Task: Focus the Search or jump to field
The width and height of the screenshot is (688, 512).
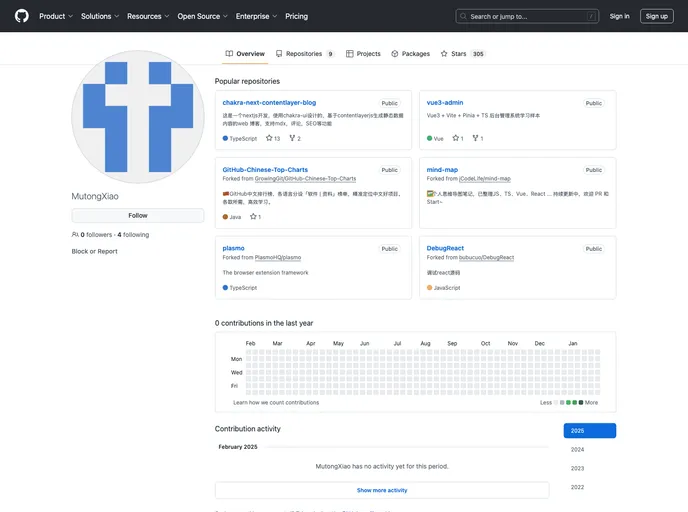Action: [x=527, y=16]
